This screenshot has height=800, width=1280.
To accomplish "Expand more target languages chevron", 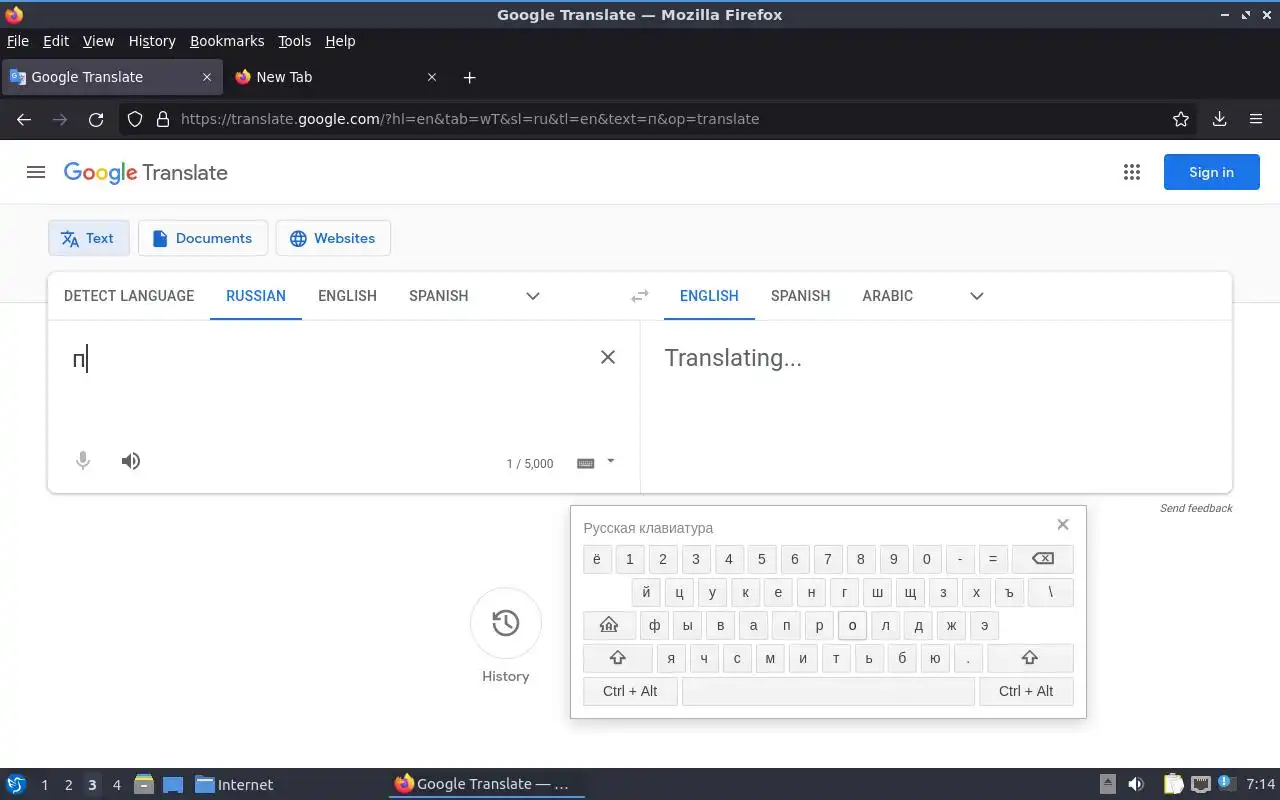I will click(x=977, y=296).
